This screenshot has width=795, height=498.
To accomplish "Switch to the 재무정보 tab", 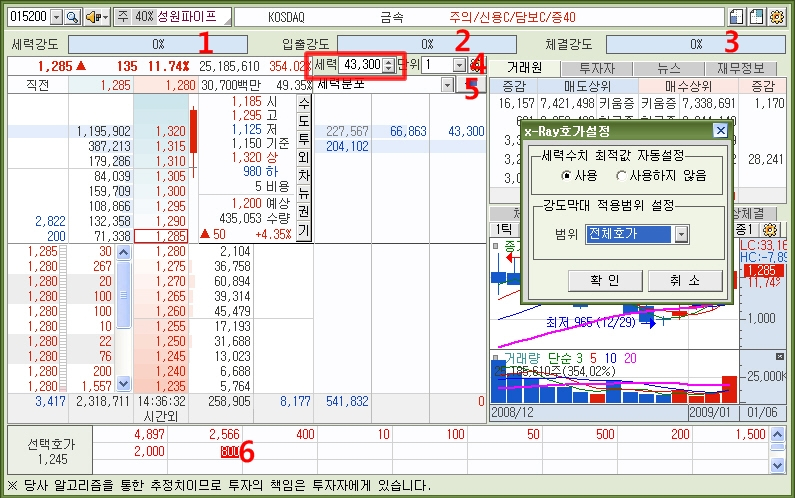I will point(740,68).
